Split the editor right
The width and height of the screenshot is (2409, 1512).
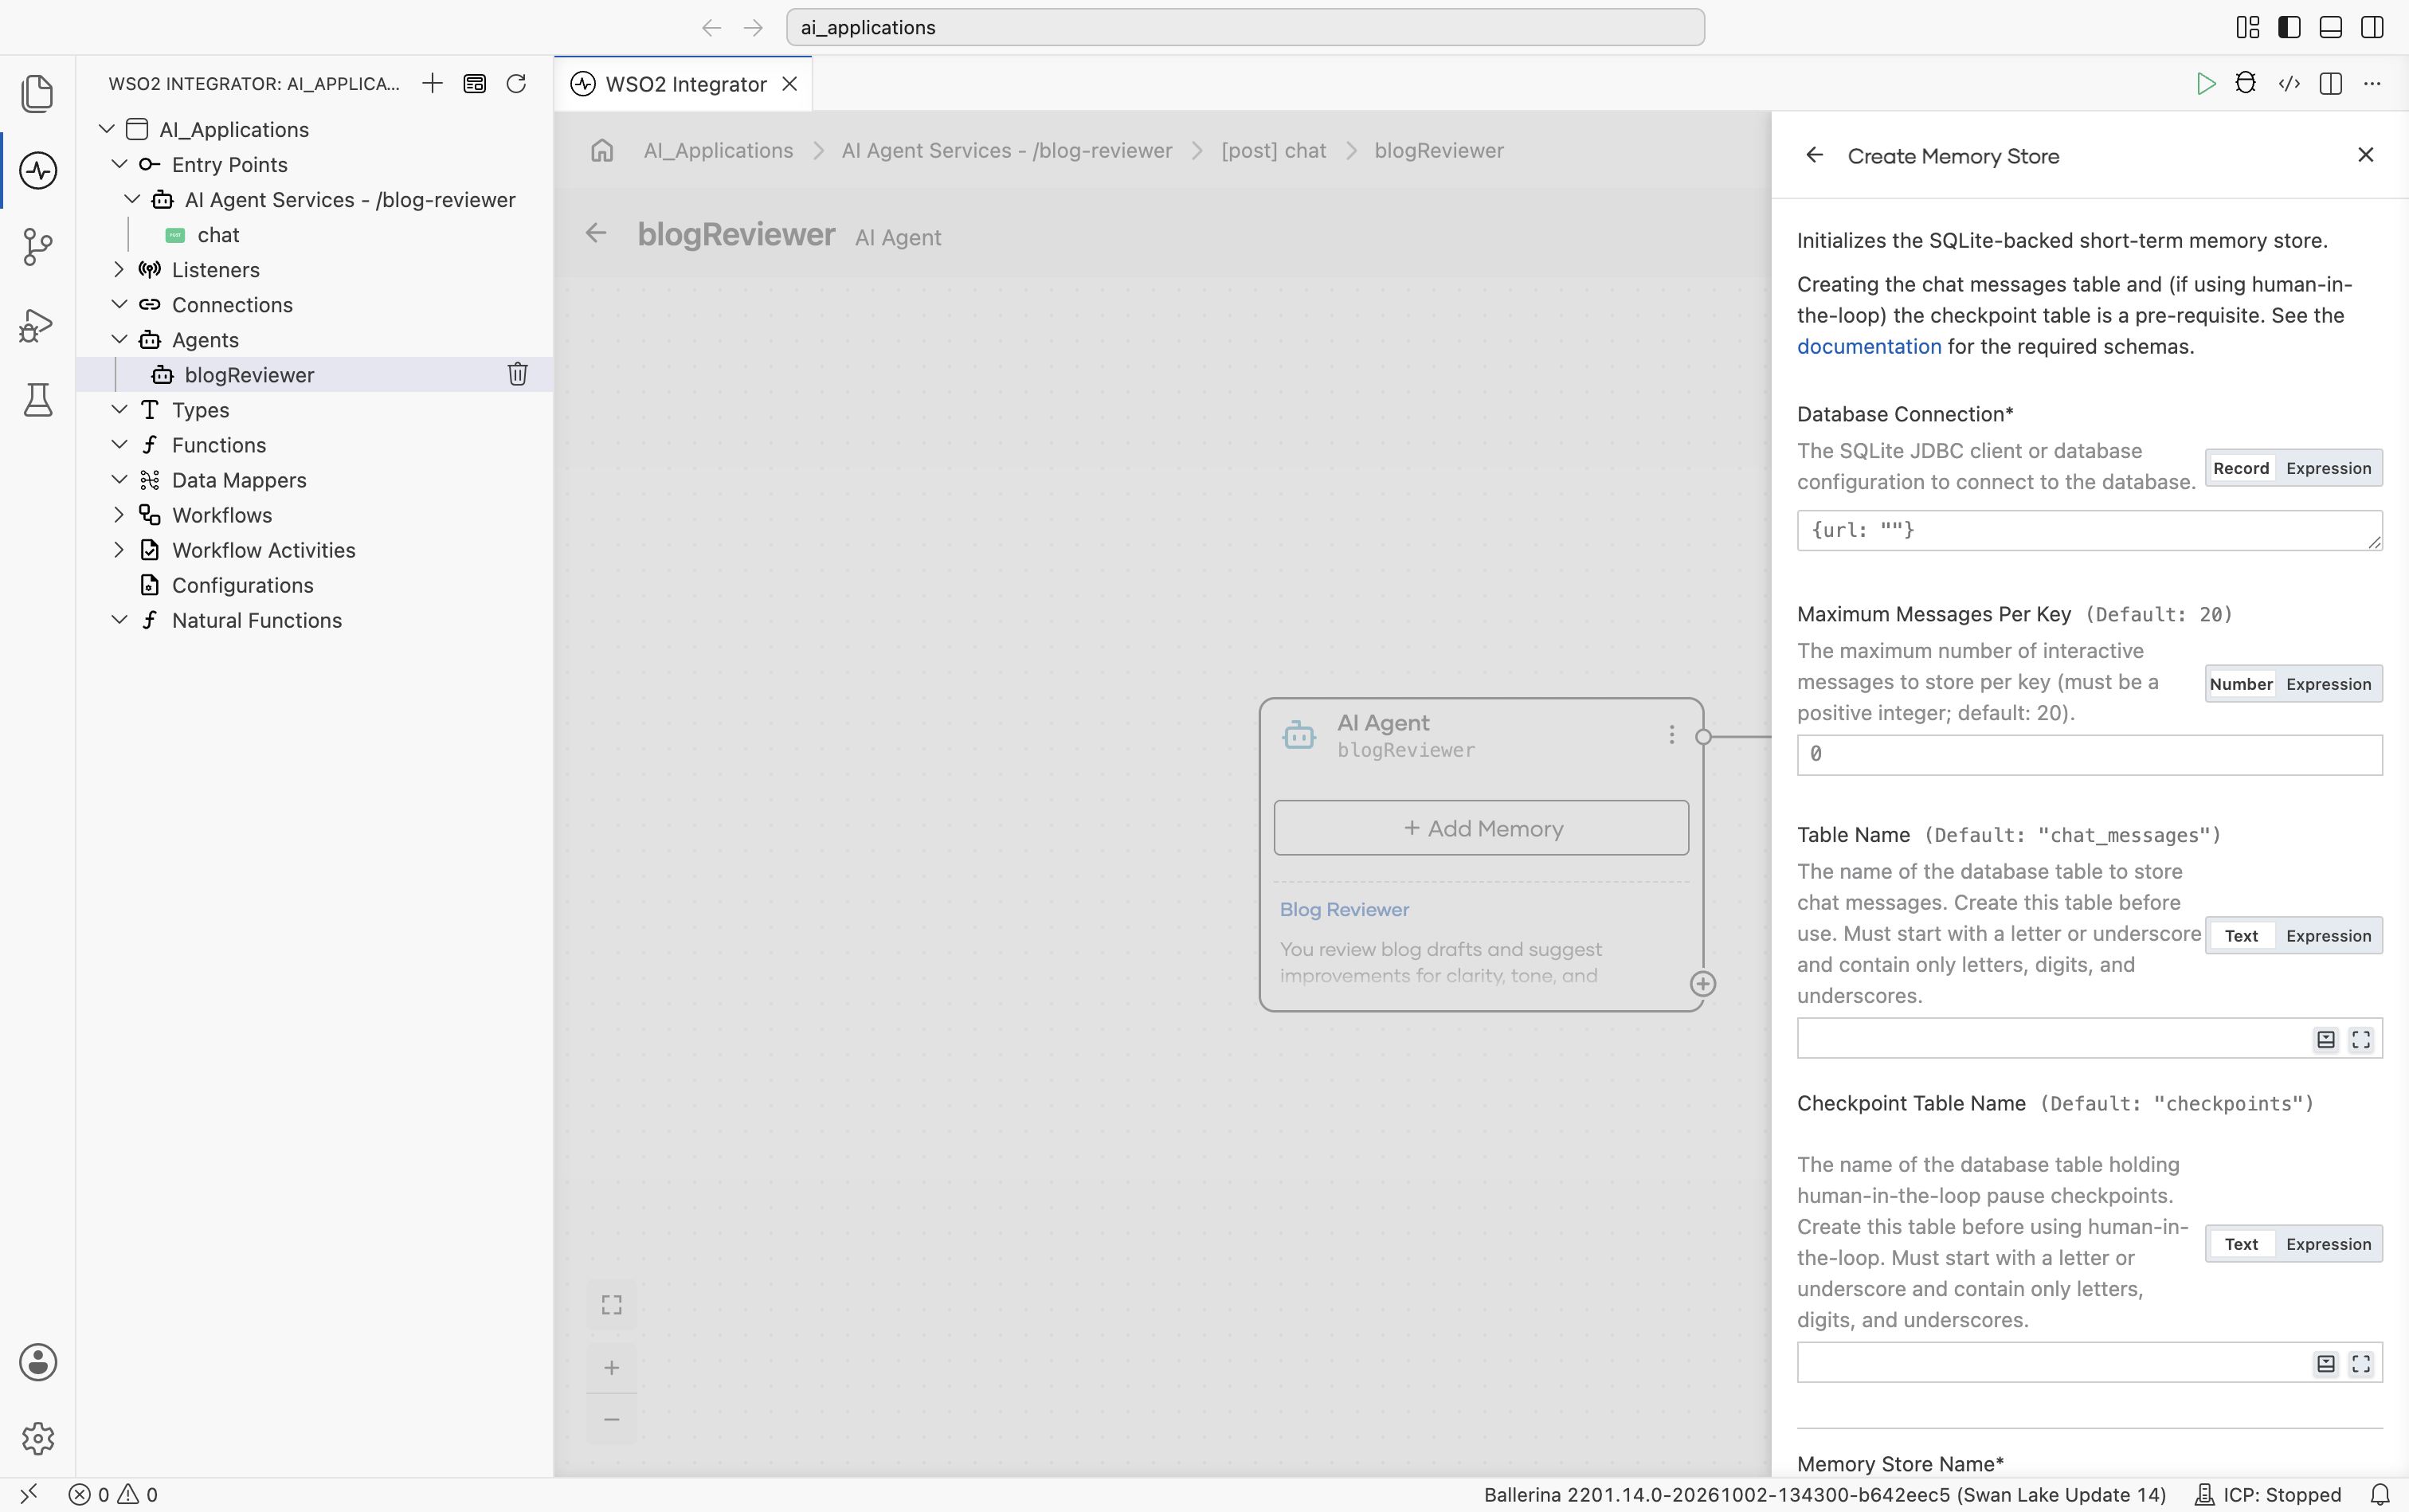tap(2331, 84)
